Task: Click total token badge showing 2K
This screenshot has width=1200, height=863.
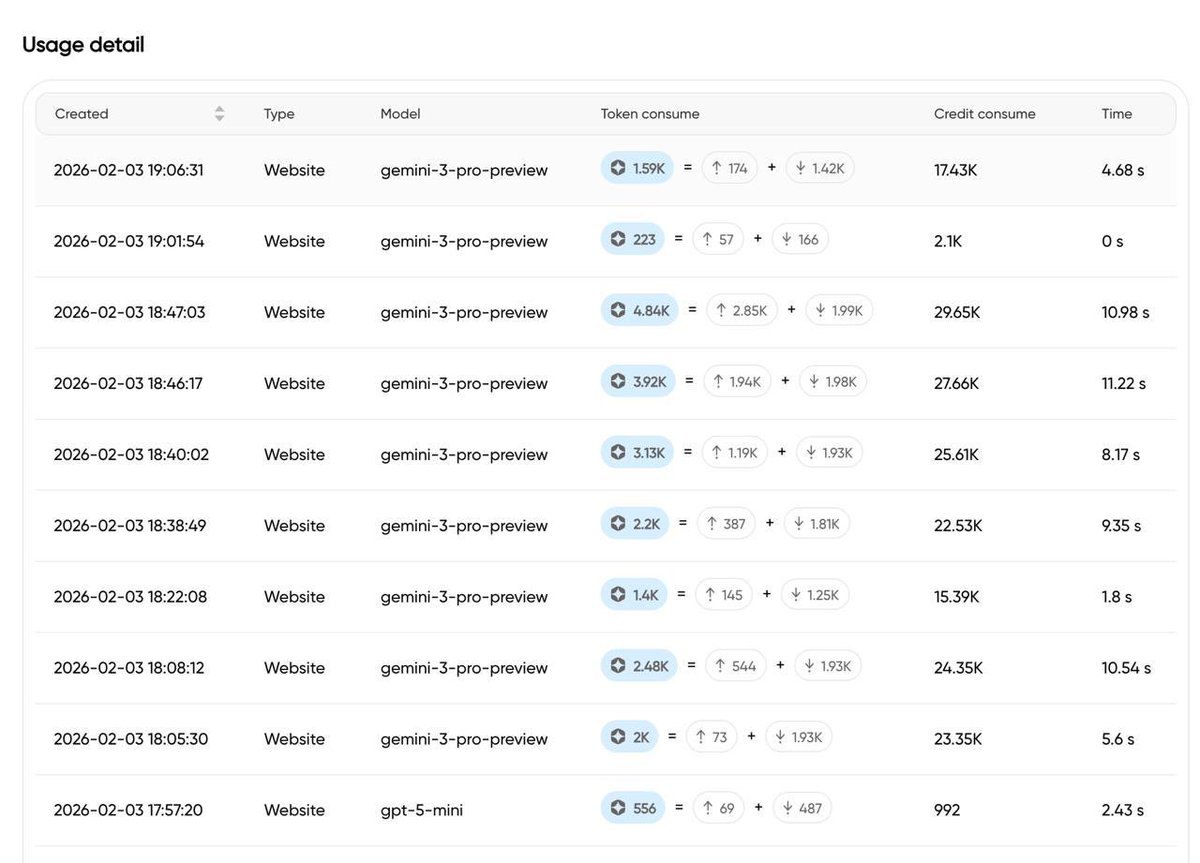Action: 630,737
